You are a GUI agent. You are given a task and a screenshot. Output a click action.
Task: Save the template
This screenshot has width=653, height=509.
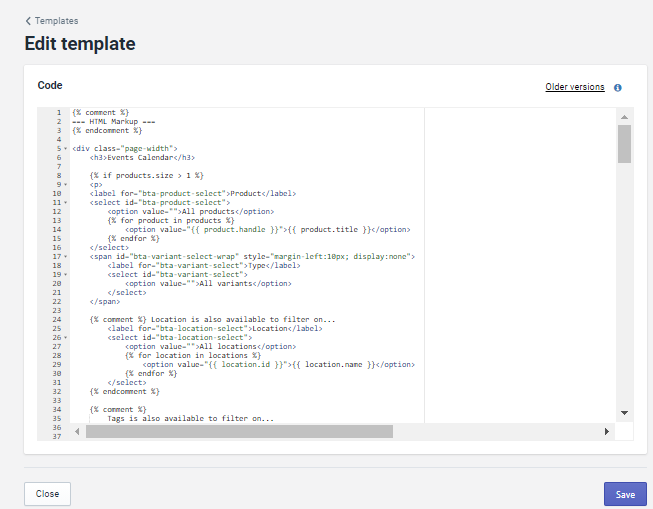point(624,494)
